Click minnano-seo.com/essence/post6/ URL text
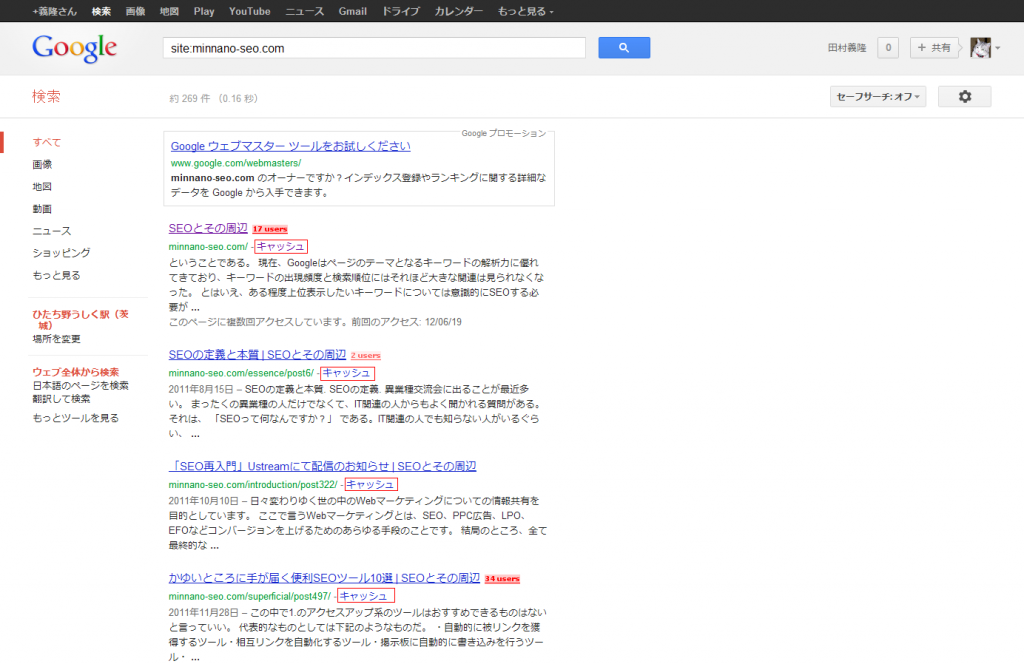The height and width of the screenshot is (664, 1024). click(x=241, y=373)
